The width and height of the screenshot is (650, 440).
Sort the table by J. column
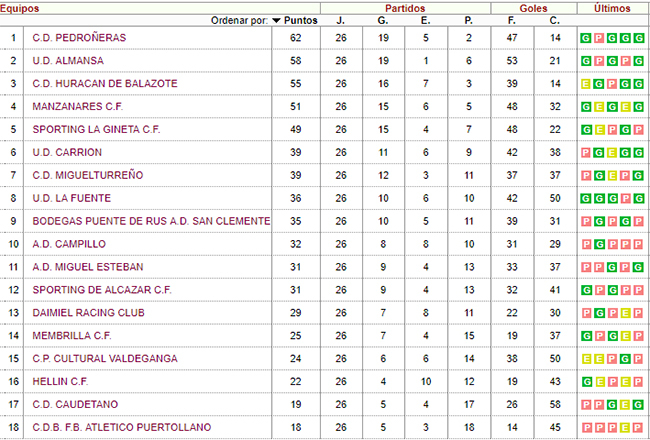pyautogui.click(x=341, y=21)
